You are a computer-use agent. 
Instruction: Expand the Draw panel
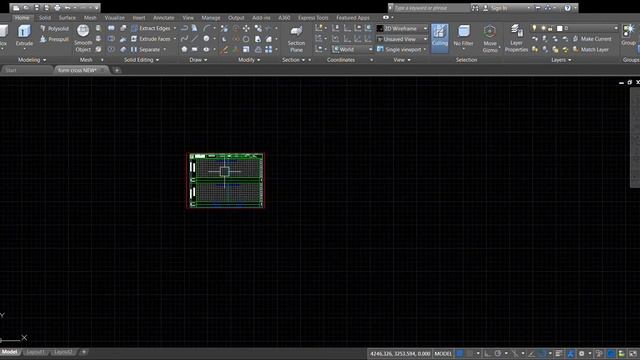(198, 60)
